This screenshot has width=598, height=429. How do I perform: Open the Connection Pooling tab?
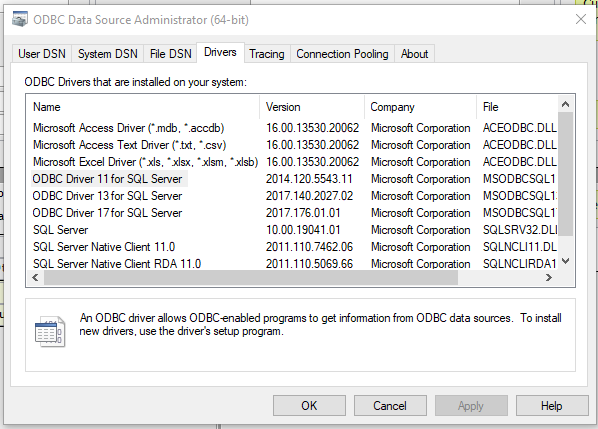tap(342, 54)
